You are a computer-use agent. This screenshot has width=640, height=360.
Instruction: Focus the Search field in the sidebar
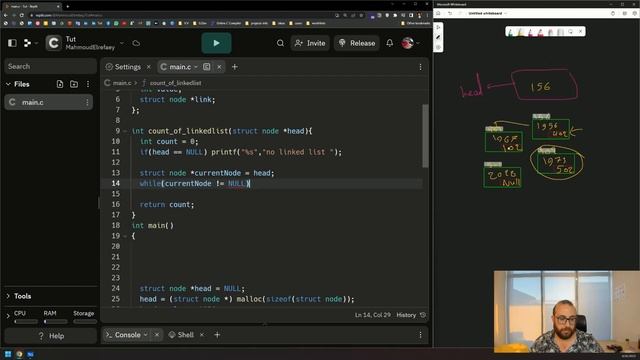click(x=50, y=66)
